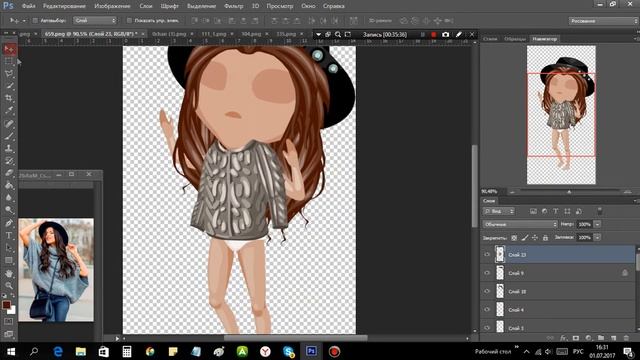Toggle Показать упр. элем. checkbox

tap(129, 20)
